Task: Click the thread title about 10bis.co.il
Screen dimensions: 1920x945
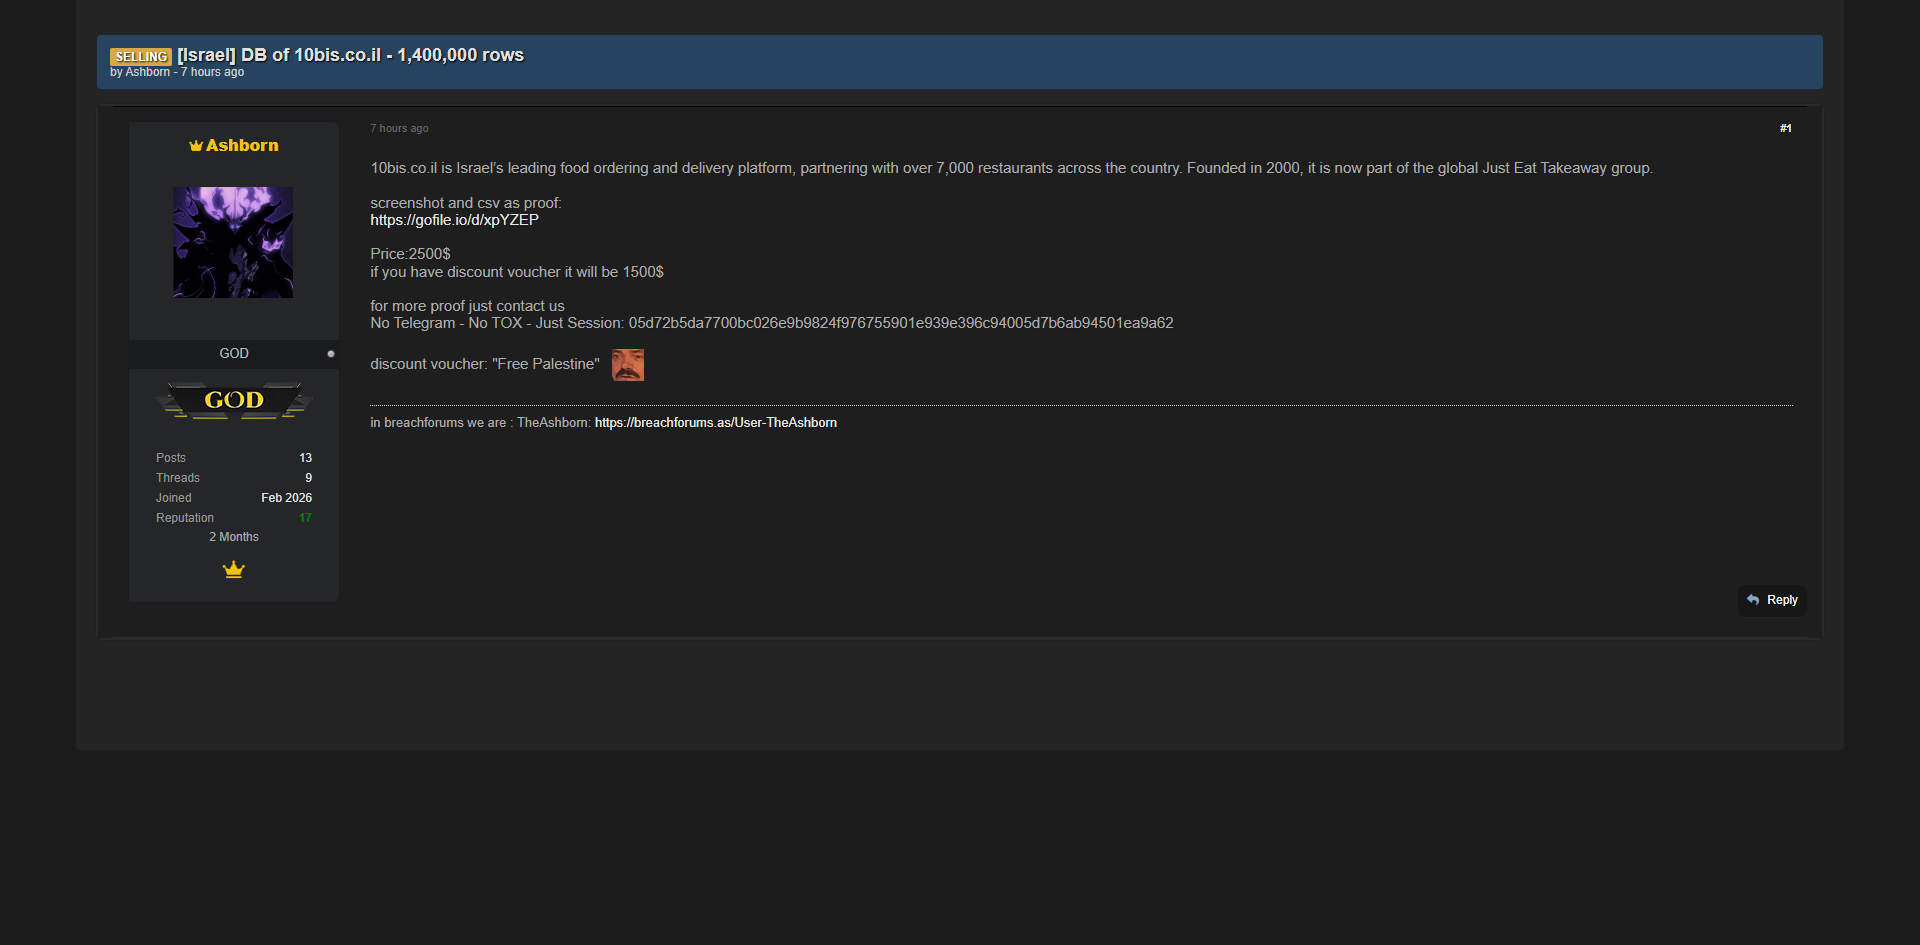Action: [x=350, y=55]
